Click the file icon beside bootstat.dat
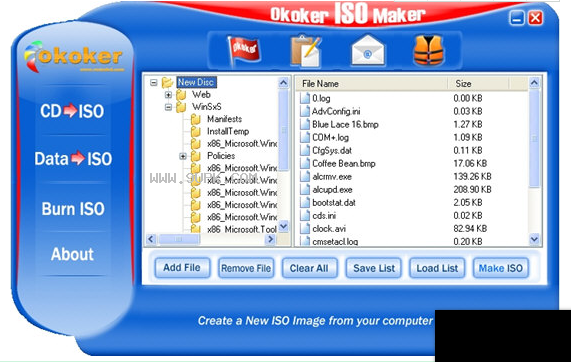Screen dimensions: 571x362 pyautogui.click(x=305, y=203)
